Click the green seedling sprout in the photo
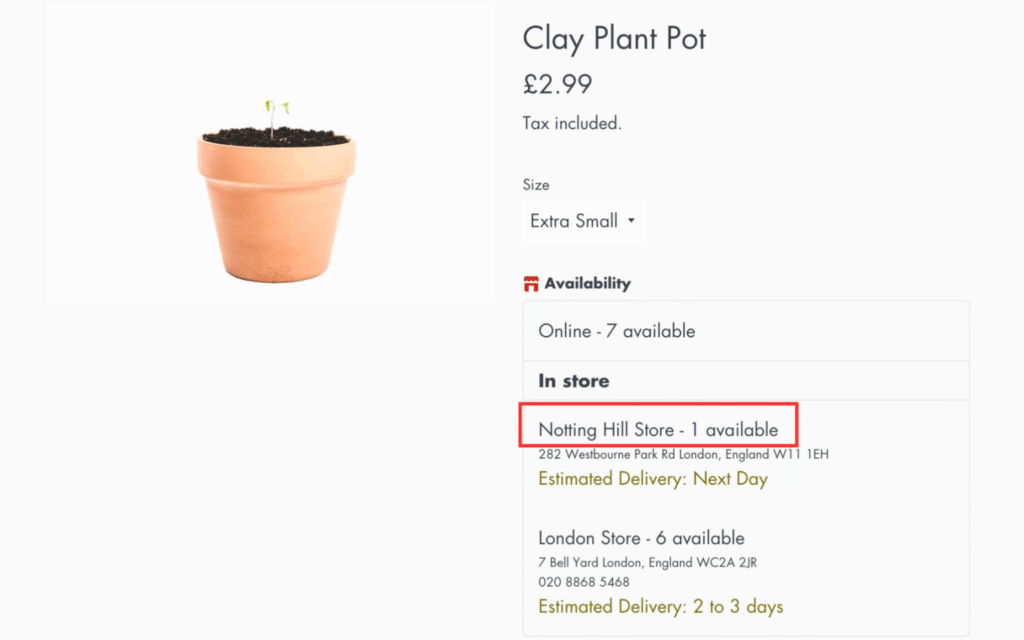The image size is (1024, 640). pyautogui.click(x=275, y=112)
